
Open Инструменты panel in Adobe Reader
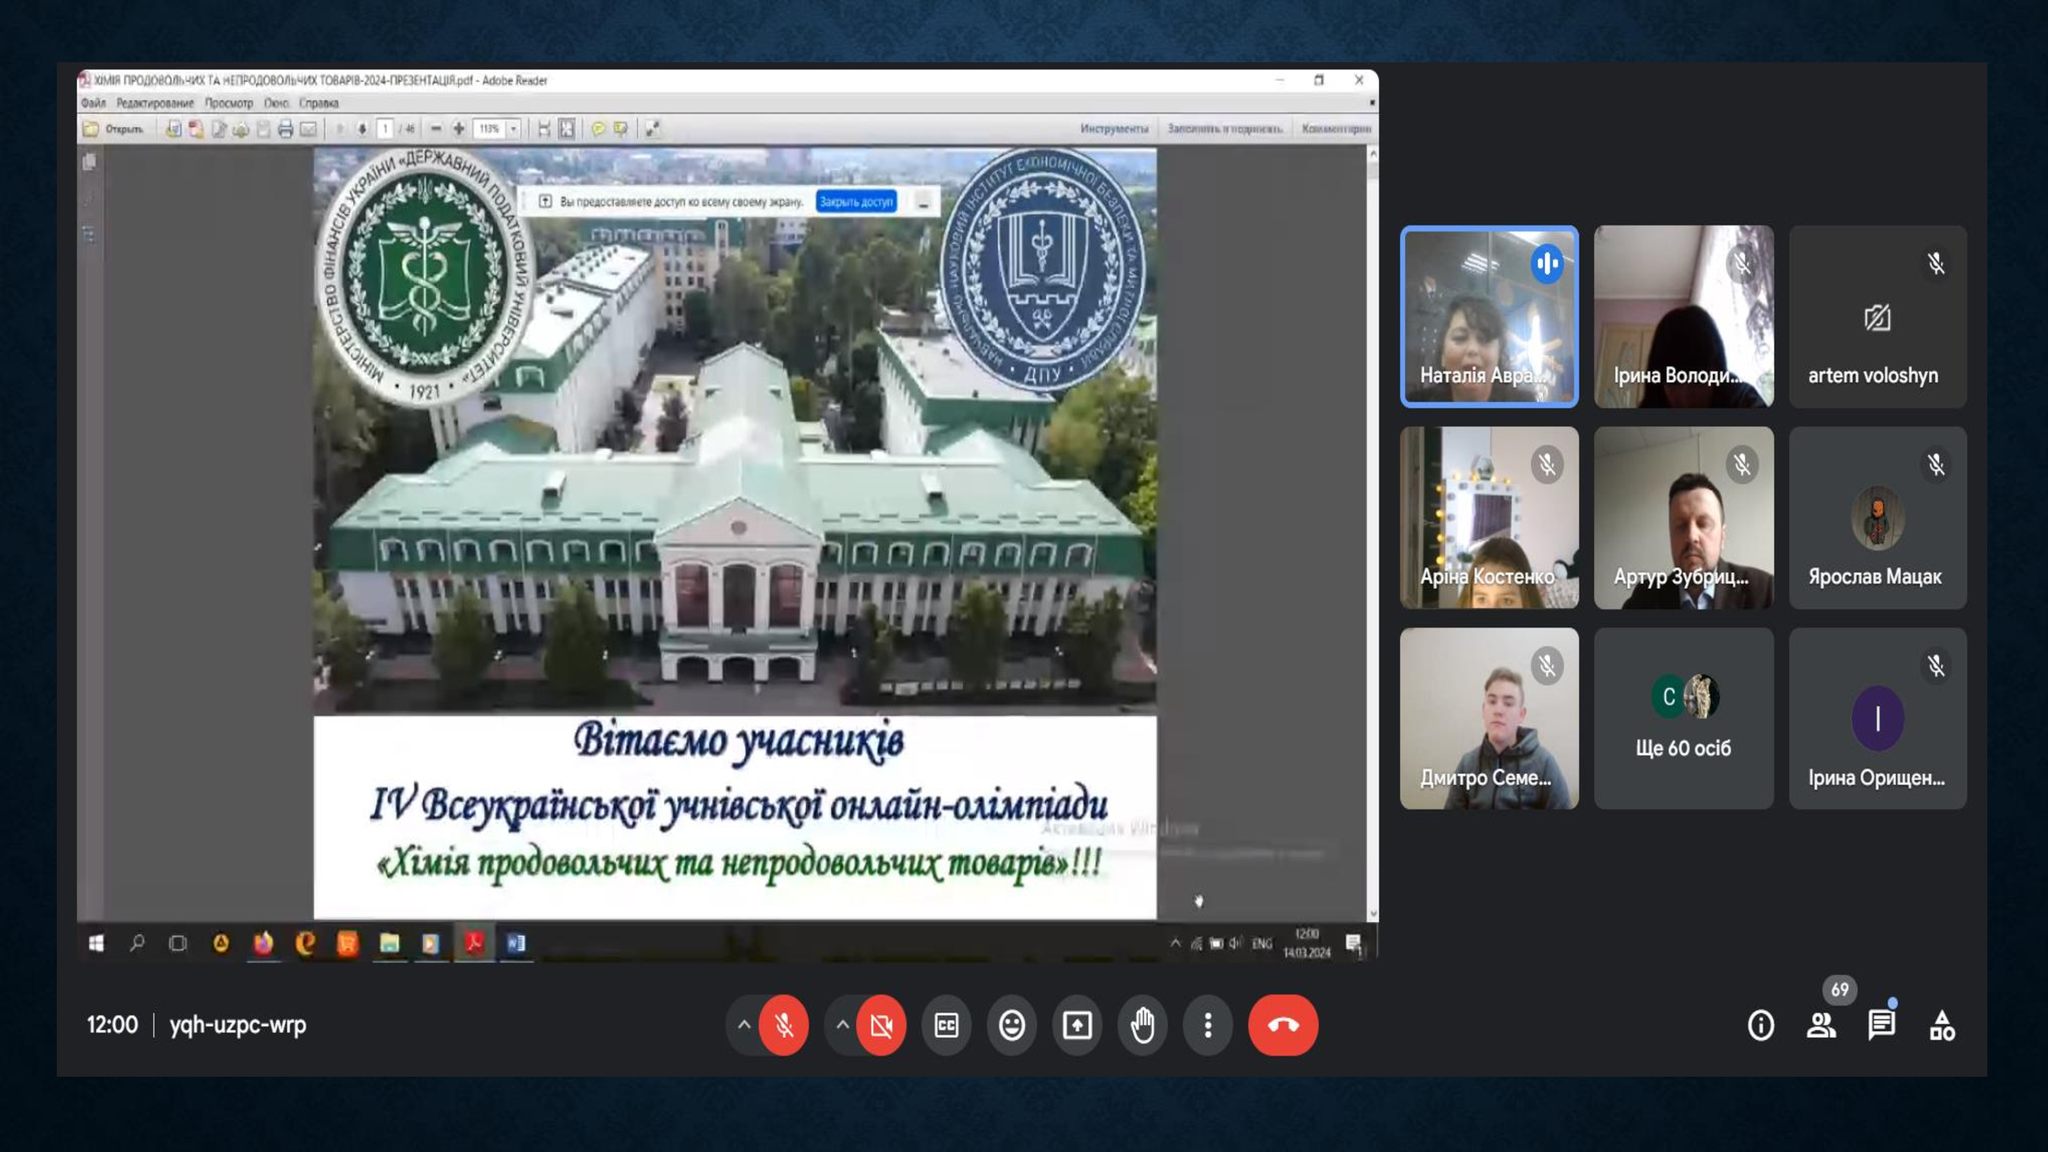pos(1114,129)
